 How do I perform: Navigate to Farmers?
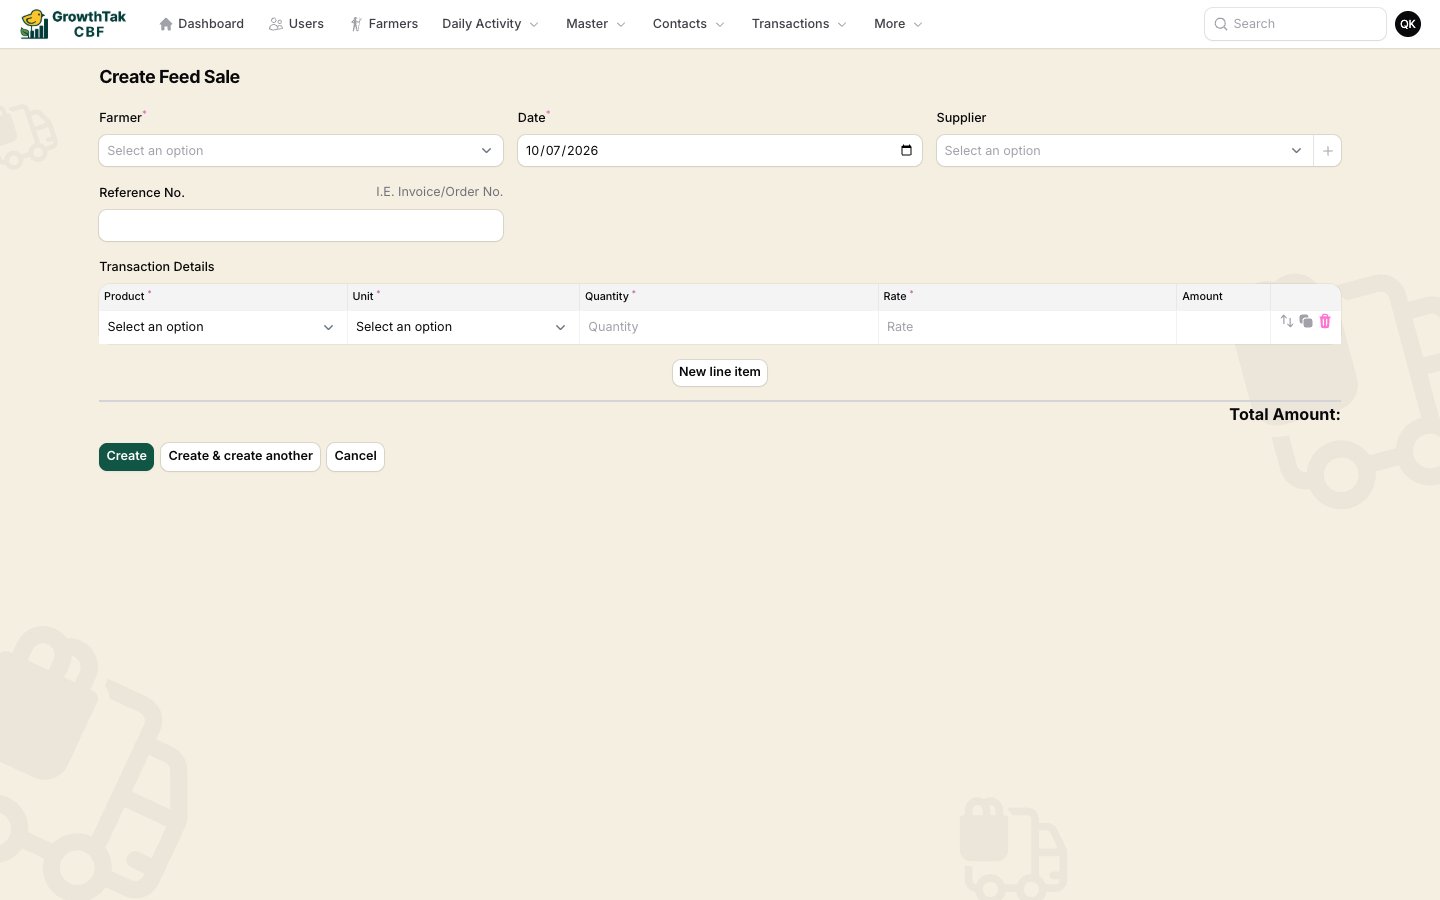pyautogui.click(x=384, y=24)
